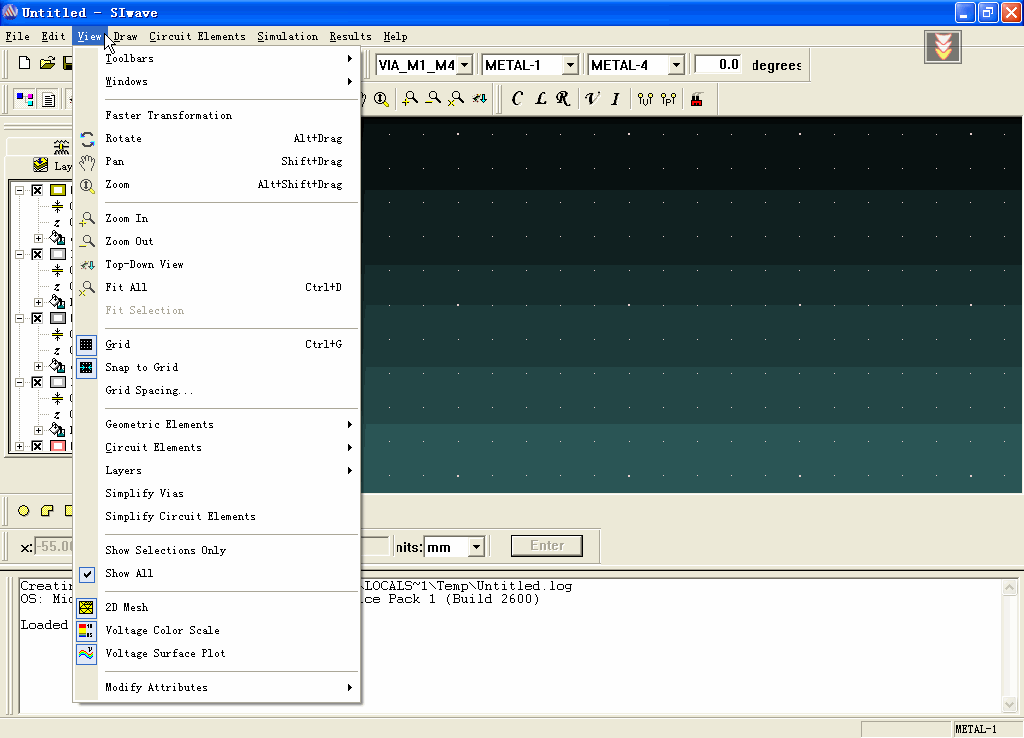
Task: Click the red layer color swatch
Action: (x=58, y=446)
